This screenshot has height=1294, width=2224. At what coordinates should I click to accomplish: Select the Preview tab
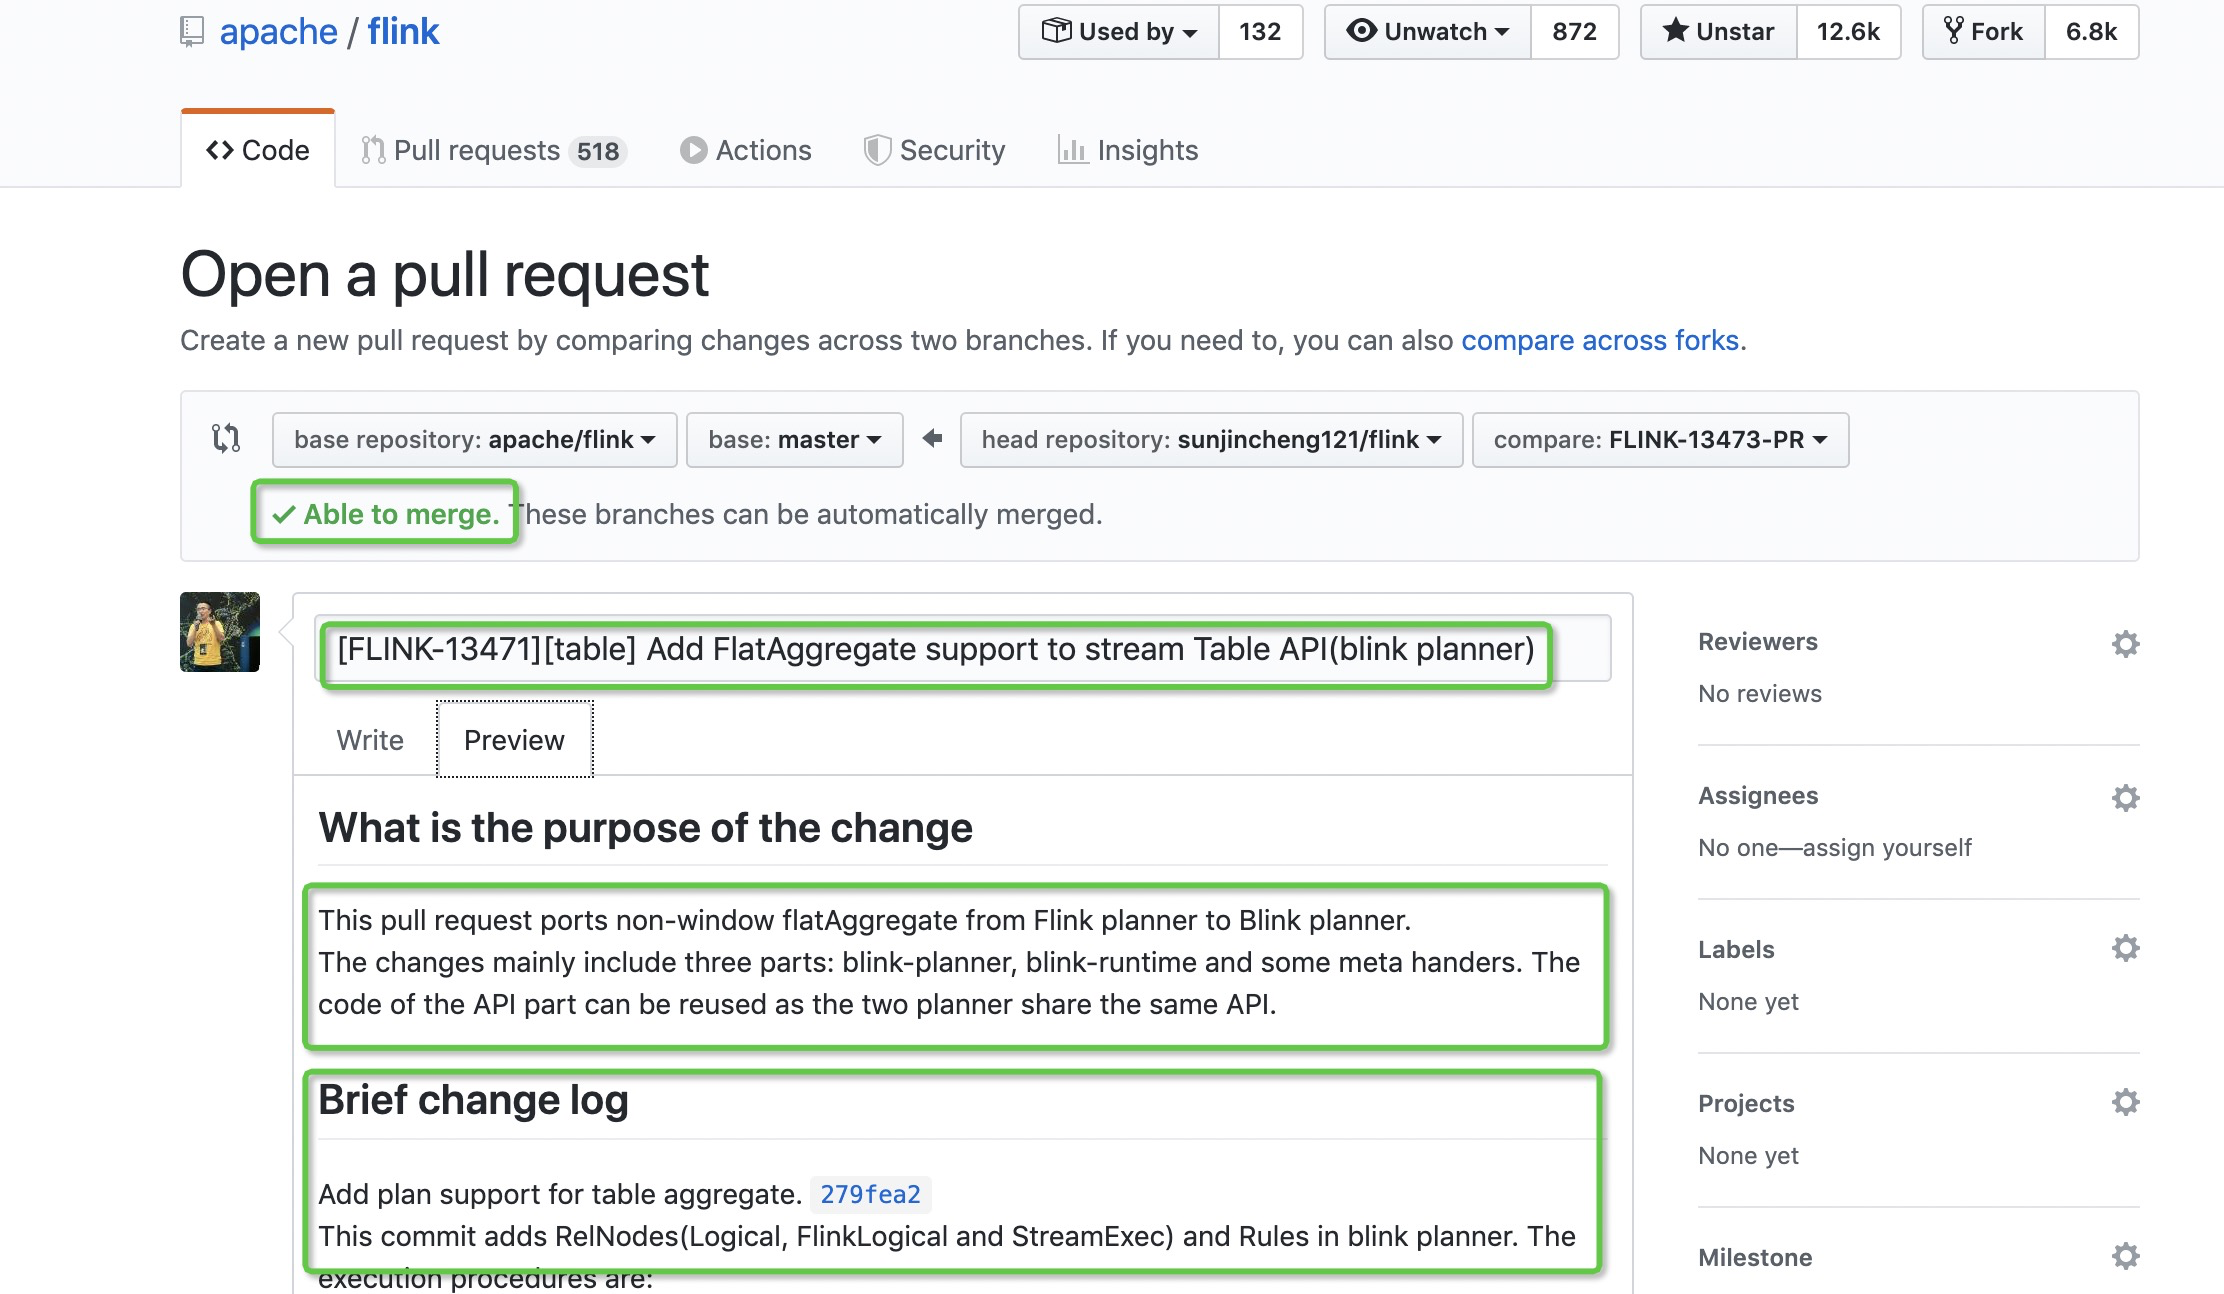pos(514,740)
